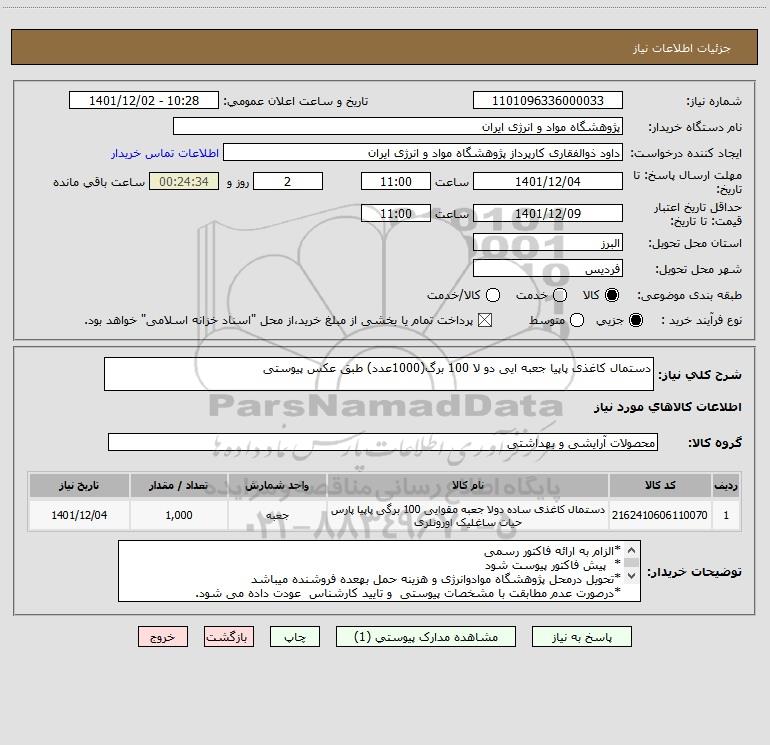Click the شهر محل تحویل field فردیس
This screenshot has height=745, width=770.
pyautogui.click(x=548, y=268)
